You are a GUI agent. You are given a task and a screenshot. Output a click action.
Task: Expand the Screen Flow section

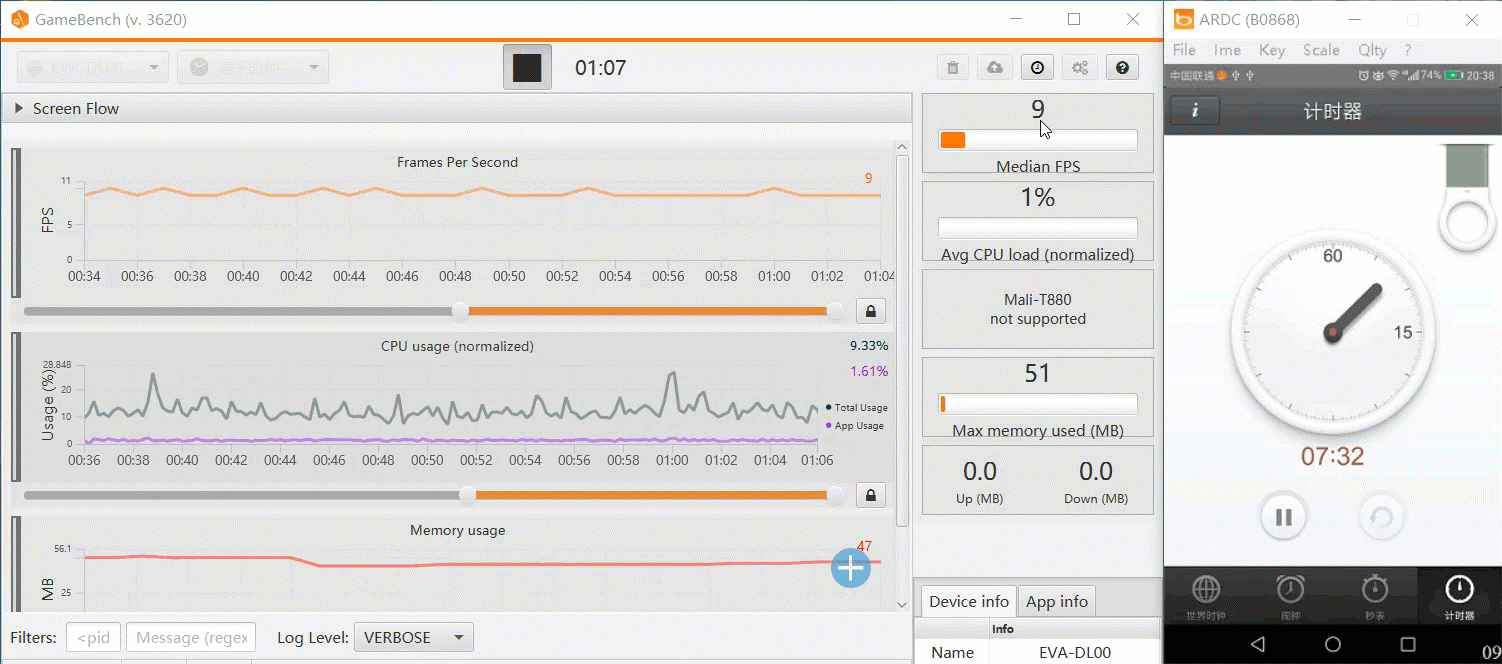[19, 108]
